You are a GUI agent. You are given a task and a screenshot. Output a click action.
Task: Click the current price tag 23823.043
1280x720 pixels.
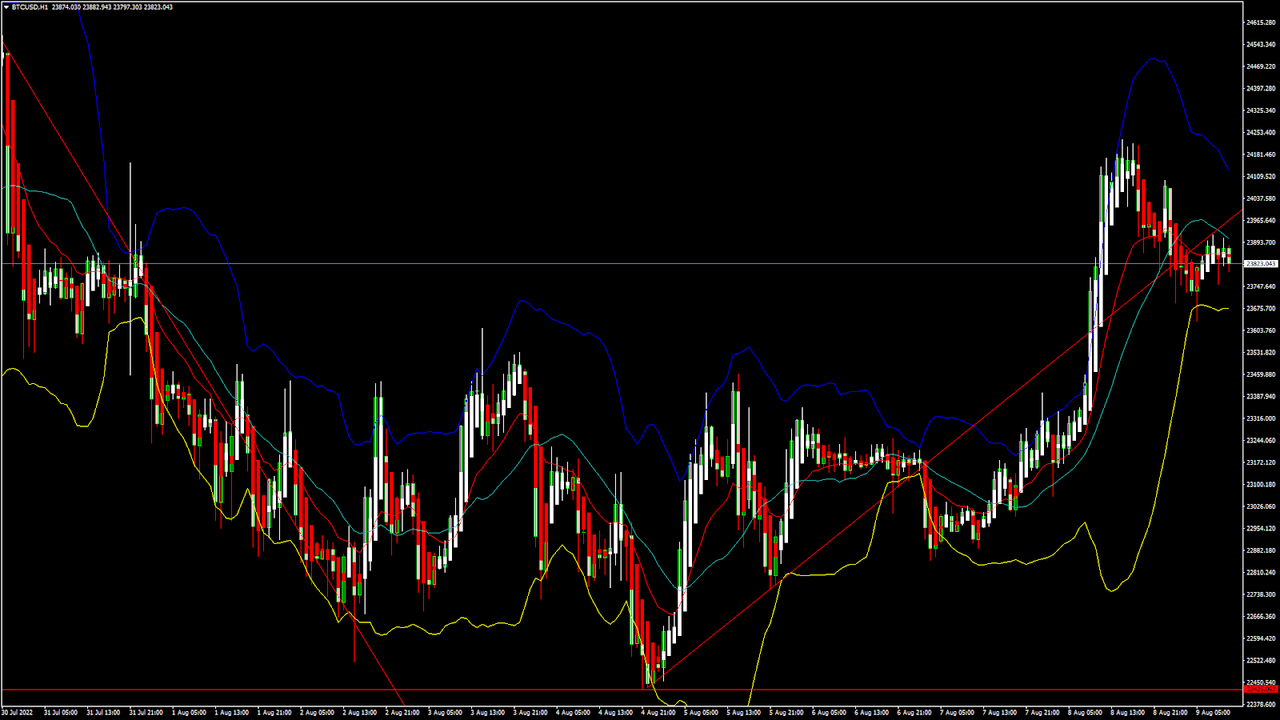(x=1259, y=264)
